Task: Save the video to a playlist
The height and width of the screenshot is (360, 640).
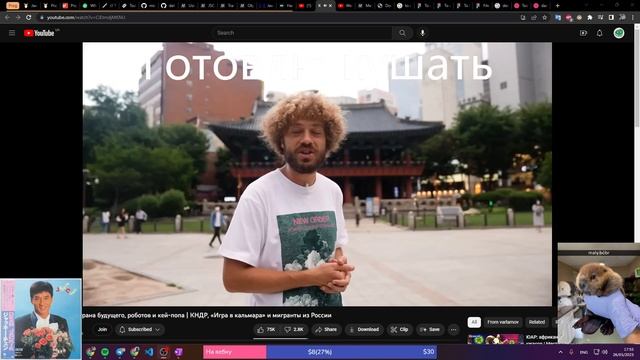Action: click(x=430, y=329)
